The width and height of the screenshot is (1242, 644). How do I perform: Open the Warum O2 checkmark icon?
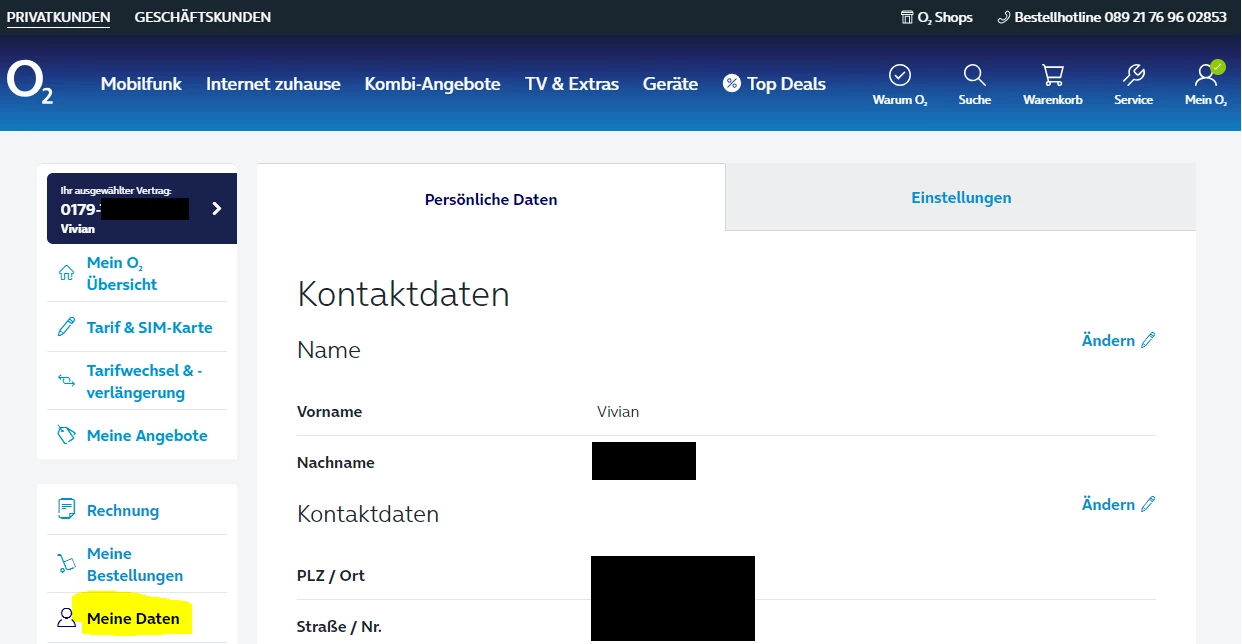(x=900, y=75)
